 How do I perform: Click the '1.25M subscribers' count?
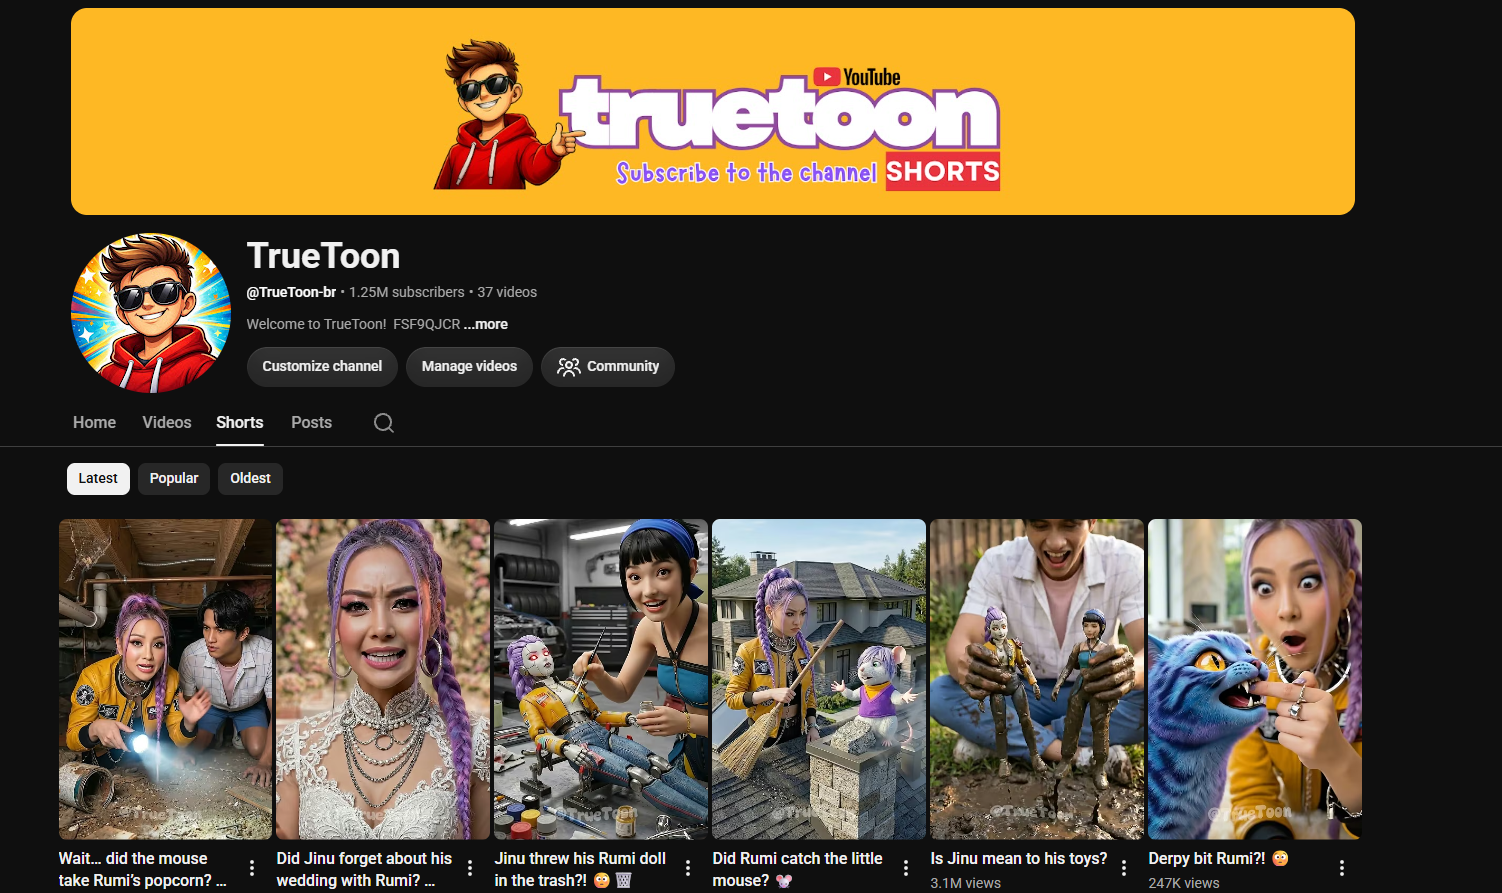[x=407, y=292]
